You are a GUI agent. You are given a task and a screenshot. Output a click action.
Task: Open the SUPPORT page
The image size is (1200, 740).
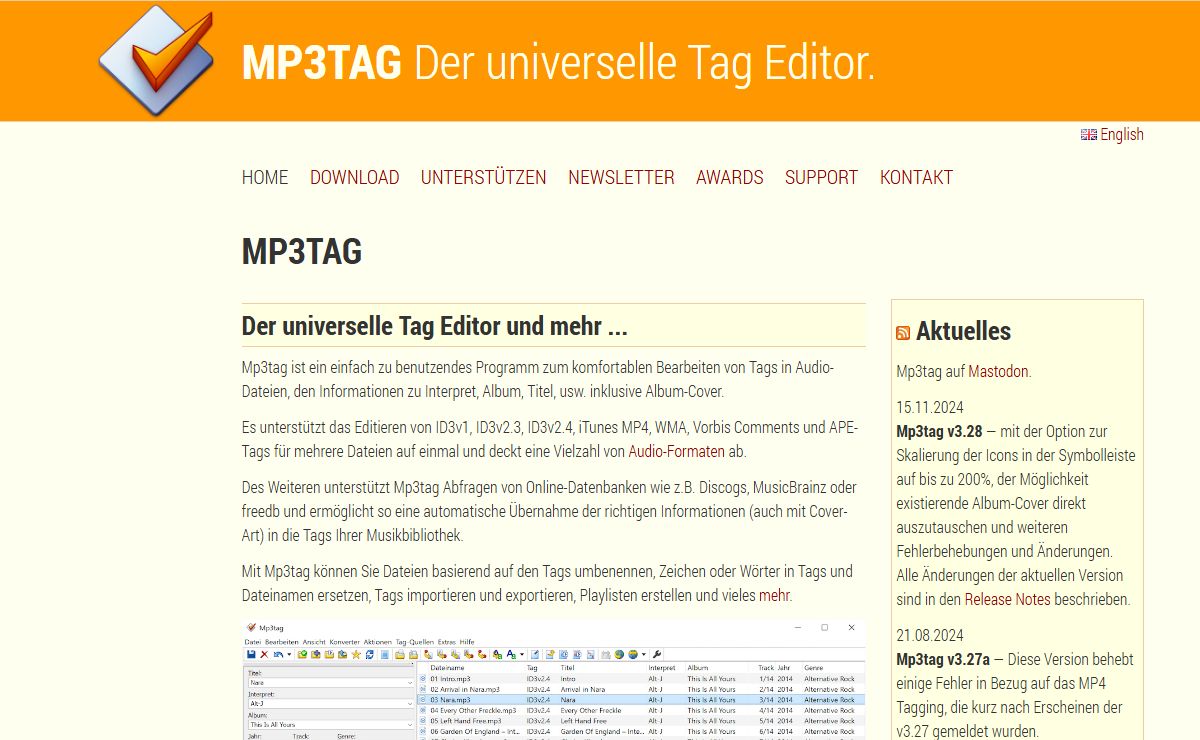coord(821,177)
